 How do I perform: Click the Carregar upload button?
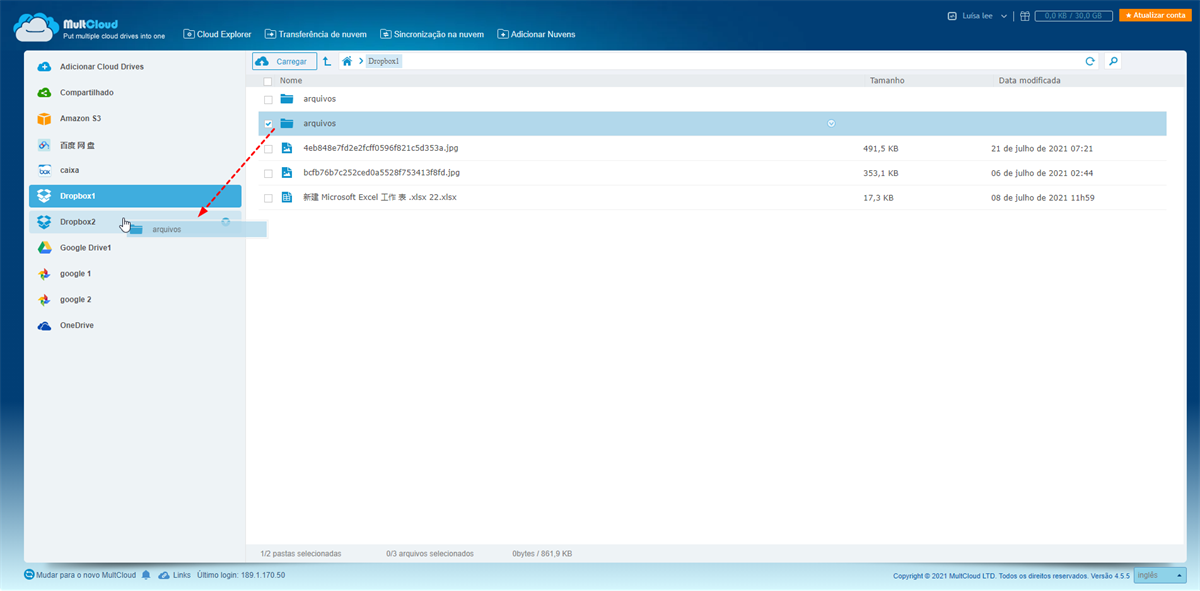point(284,61)
